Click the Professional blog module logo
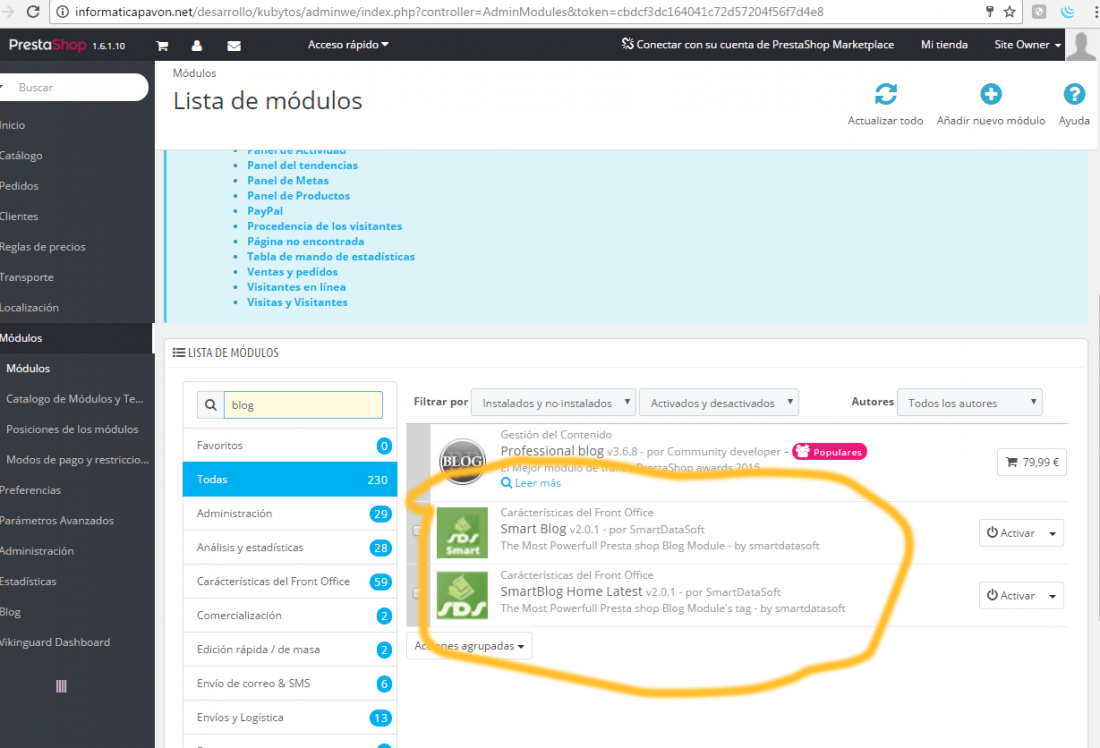The image size is (1100, 748). 462,461
